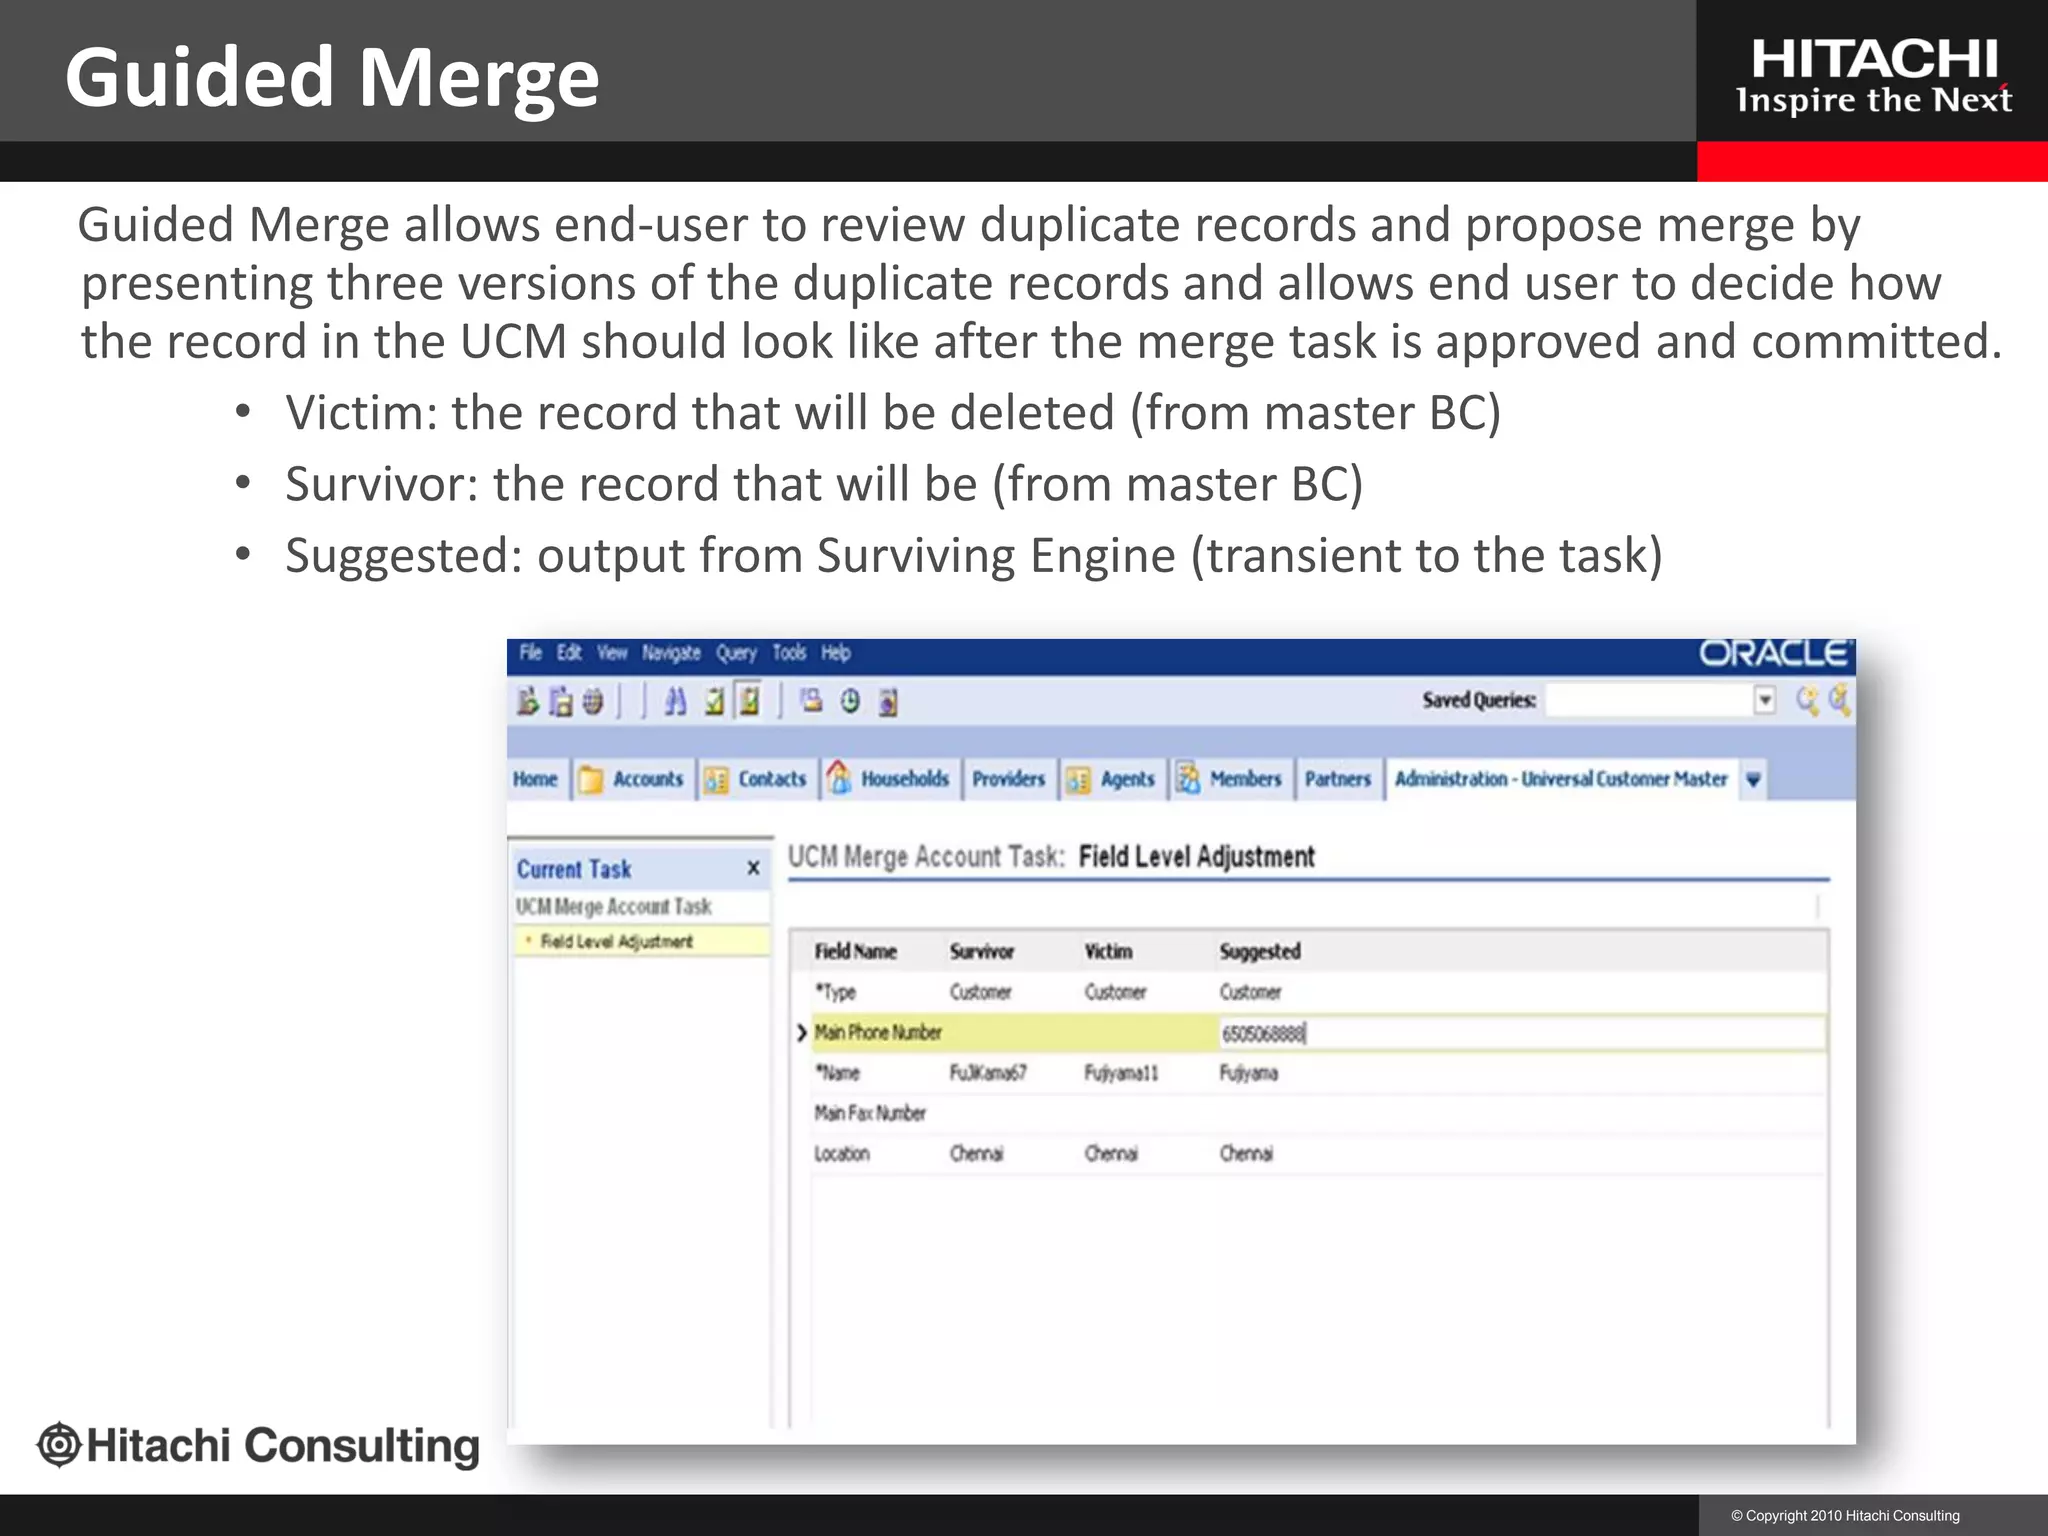Click the first toolbar icon with the arrow

coord(528,702)
